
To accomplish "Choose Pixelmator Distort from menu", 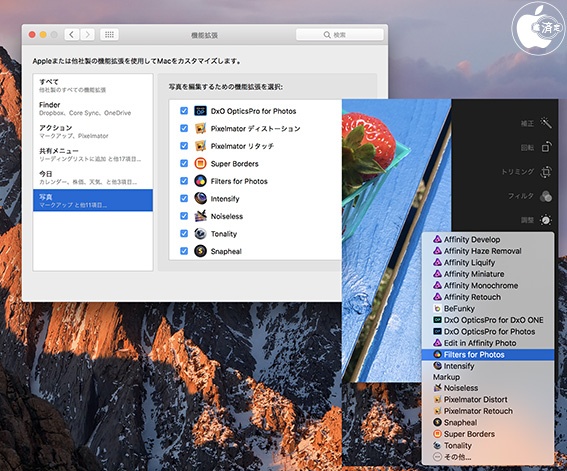I will 488,399.
